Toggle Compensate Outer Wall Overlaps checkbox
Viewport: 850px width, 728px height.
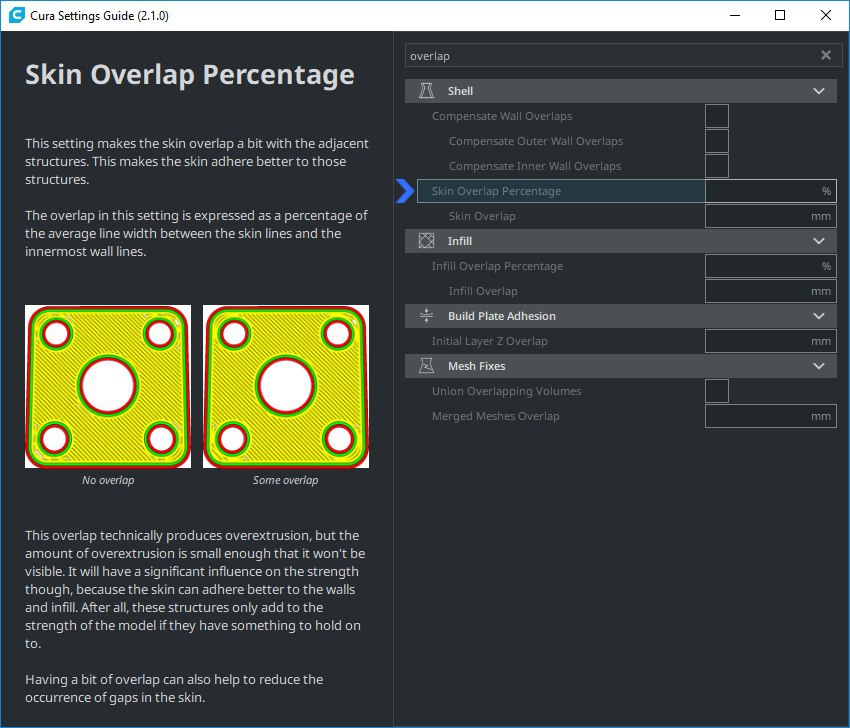pyautogui.click(x=717, y=141)
